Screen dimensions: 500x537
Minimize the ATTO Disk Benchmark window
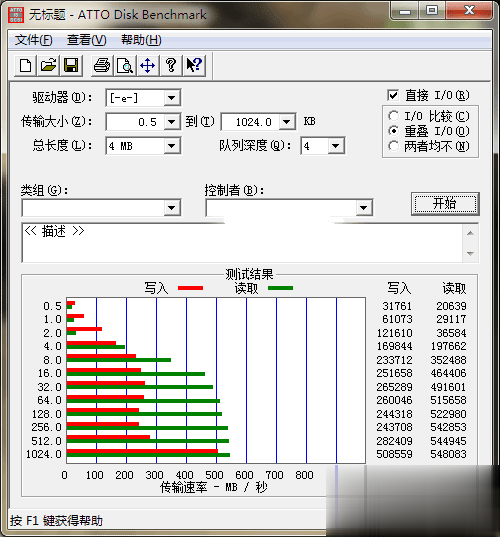405,11
